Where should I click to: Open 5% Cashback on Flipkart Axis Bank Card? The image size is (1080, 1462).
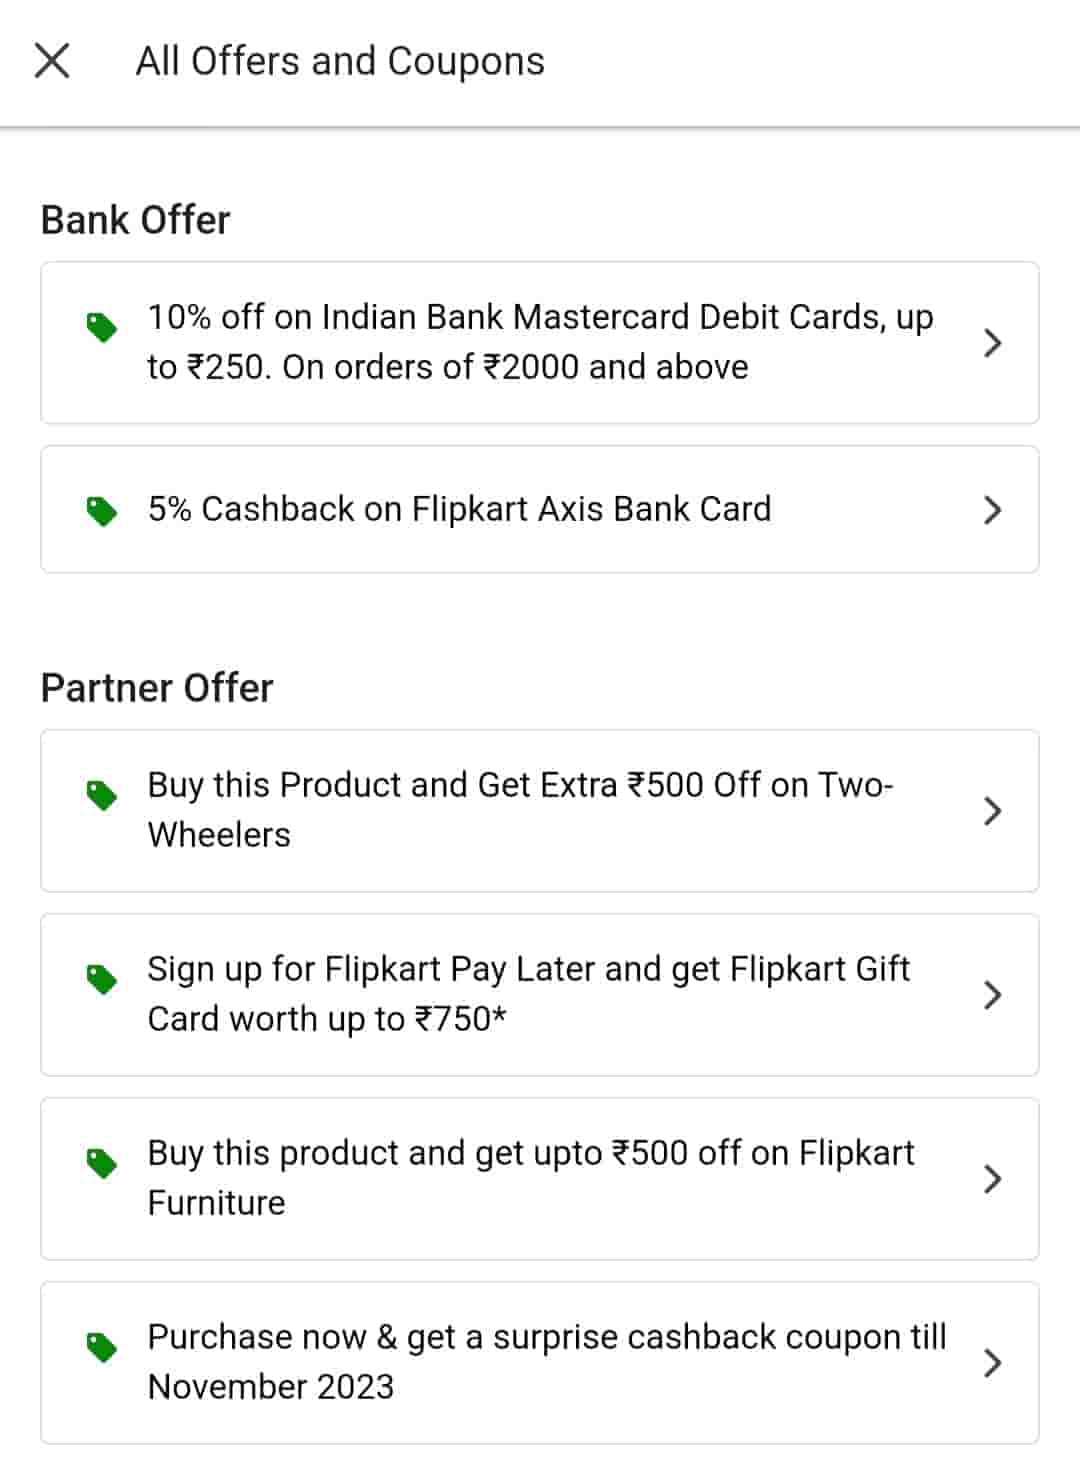(459, 509)
